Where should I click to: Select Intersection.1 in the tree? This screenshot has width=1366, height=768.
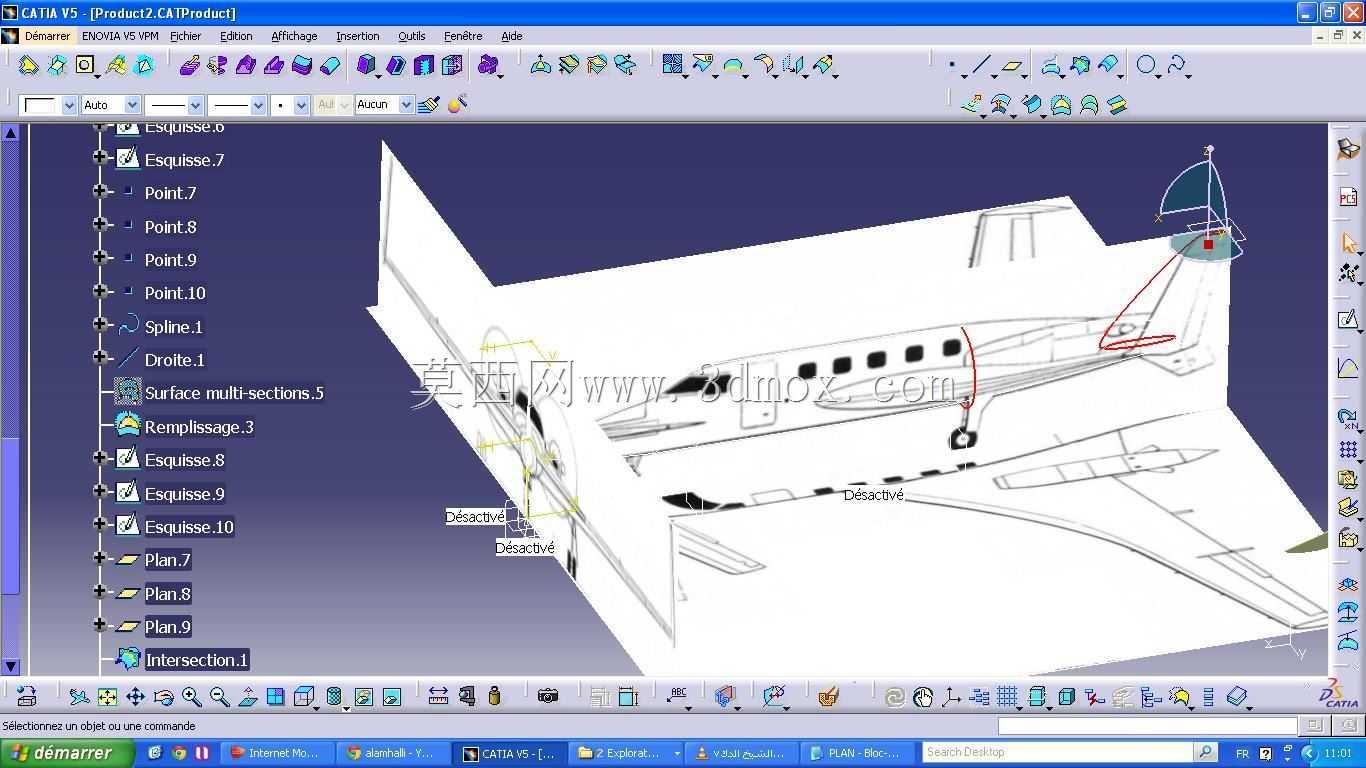[x=196, y=660]
